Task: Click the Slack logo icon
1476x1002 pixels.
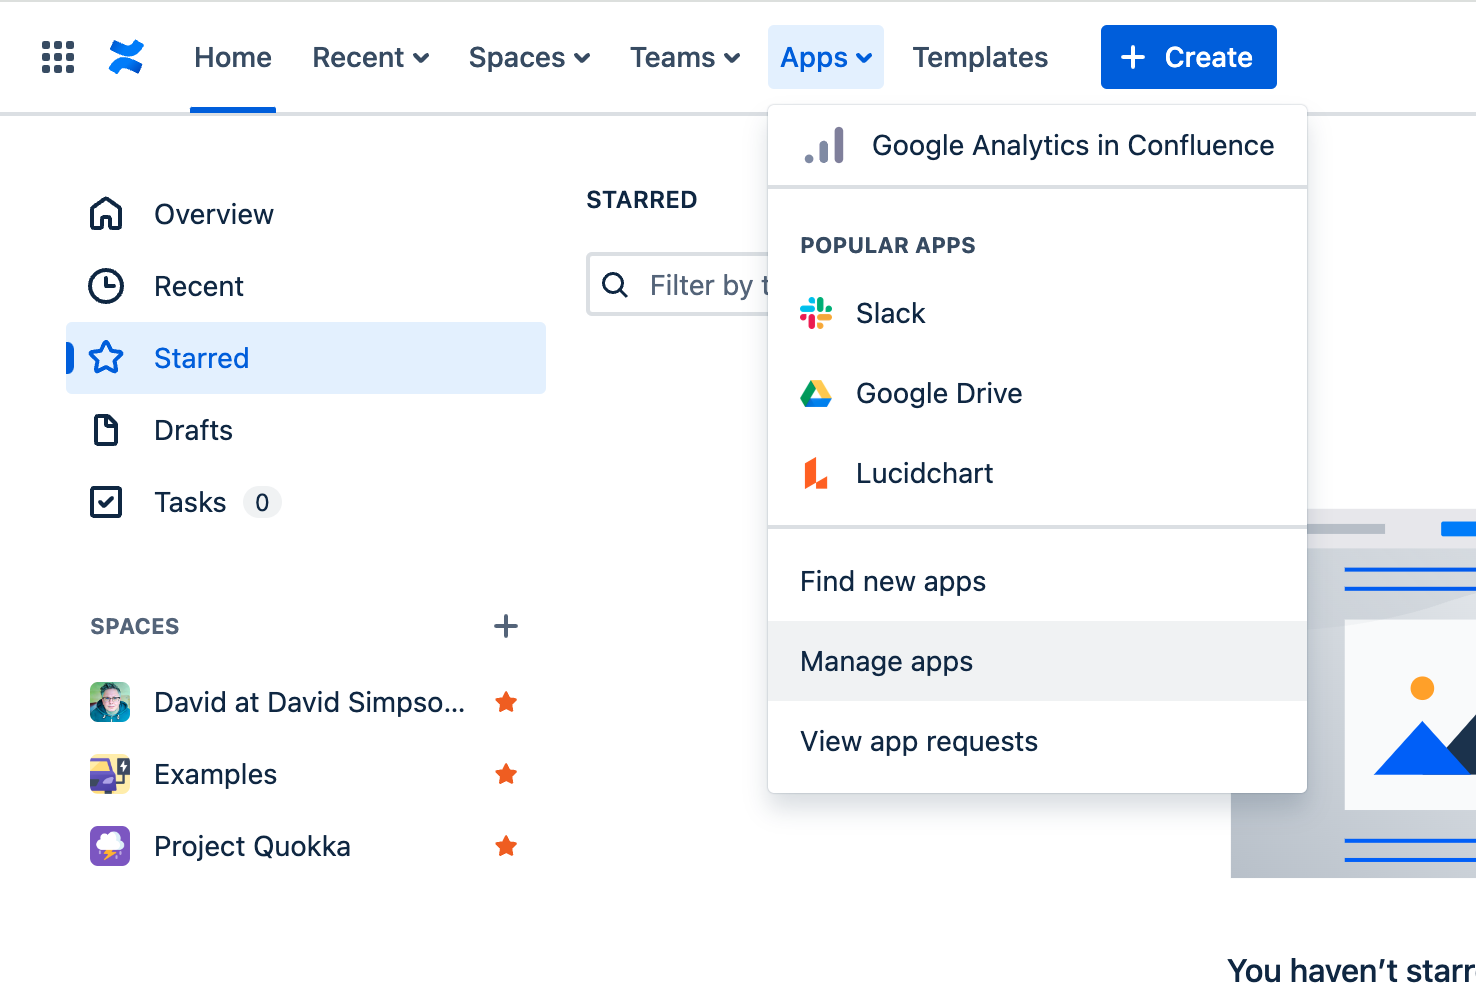Action: (x=816, y=313)
